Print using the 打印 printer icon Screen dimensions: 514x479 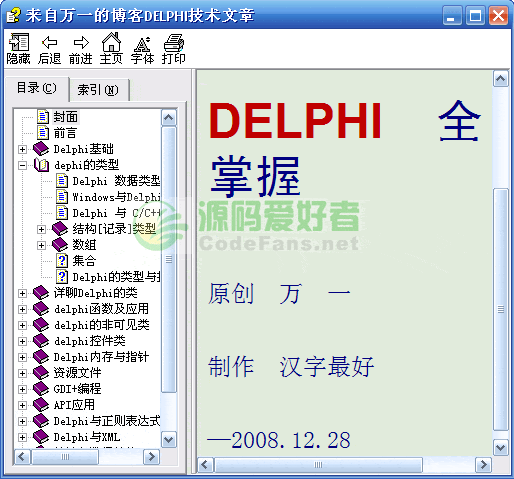click(173, 43)
